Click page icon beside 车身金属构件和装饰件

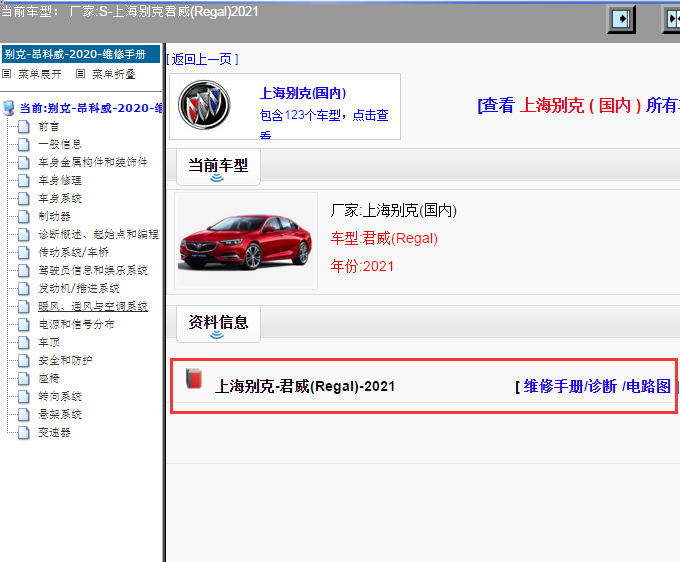coord(23,163)
